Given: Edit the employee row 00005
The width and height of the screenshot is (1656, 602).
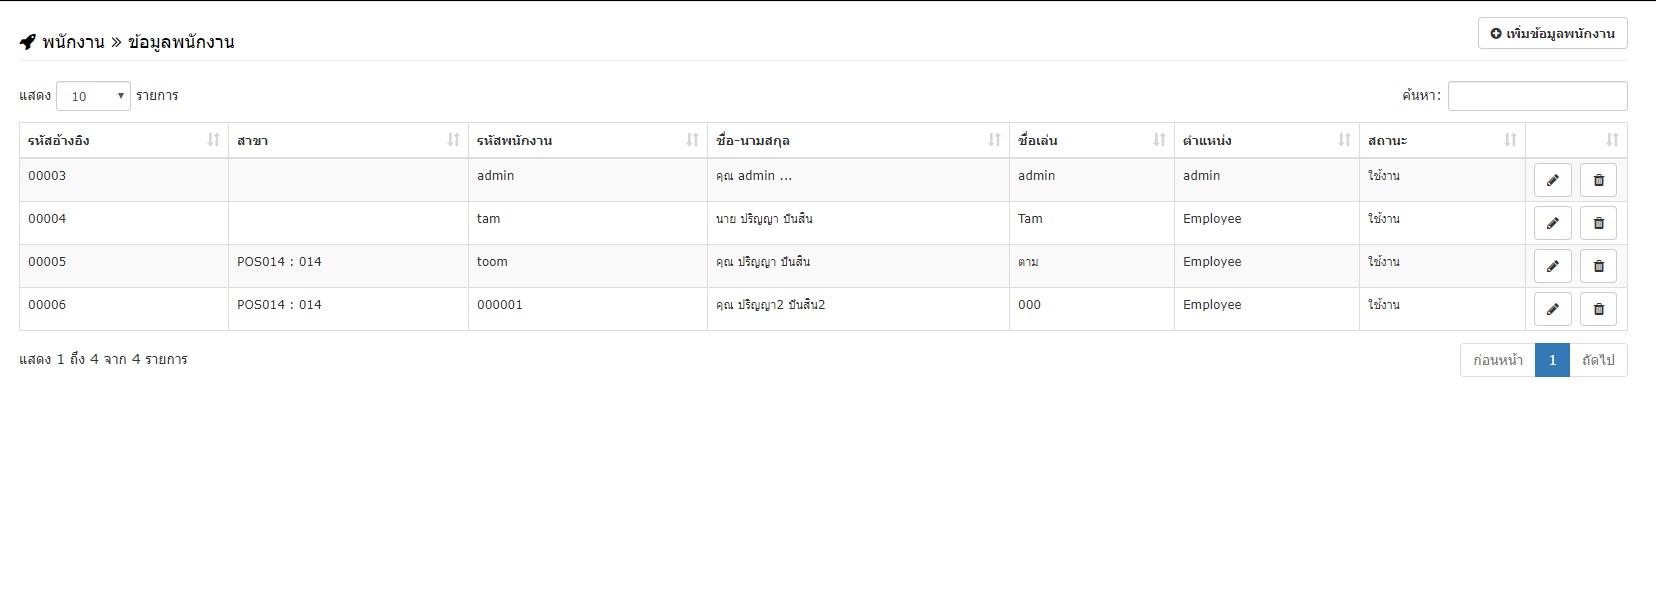Looking at the screenshot, I should click(x=1552, y=266).
